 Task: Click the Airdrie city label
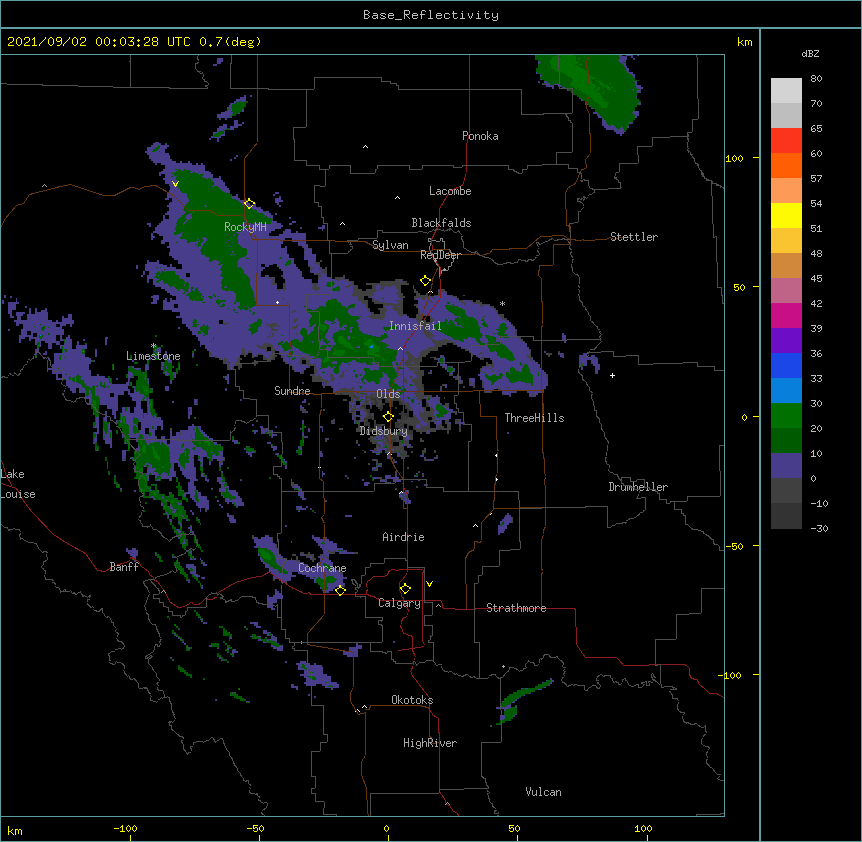(404, 537)
